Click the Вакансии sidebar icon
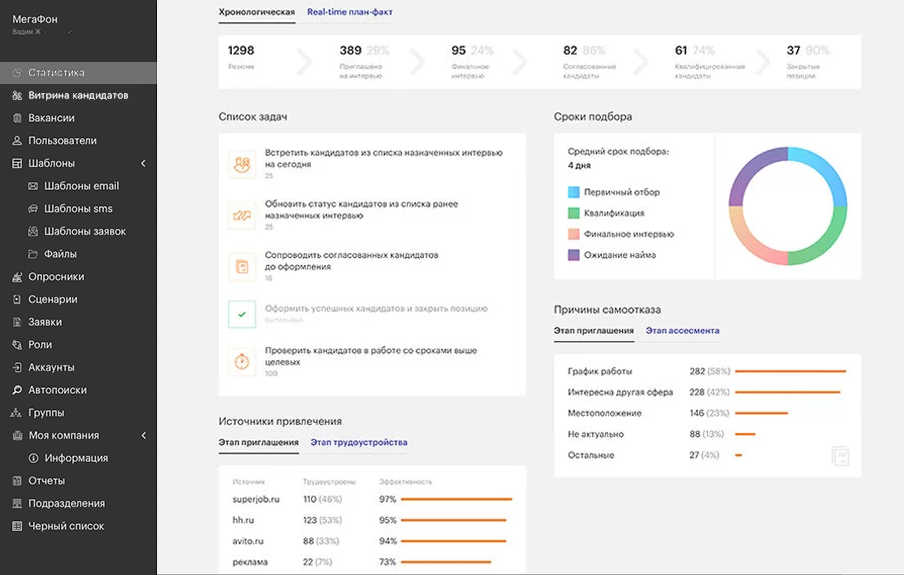The width and height of the screenshot is (904, 575). (x=17, y=118)
